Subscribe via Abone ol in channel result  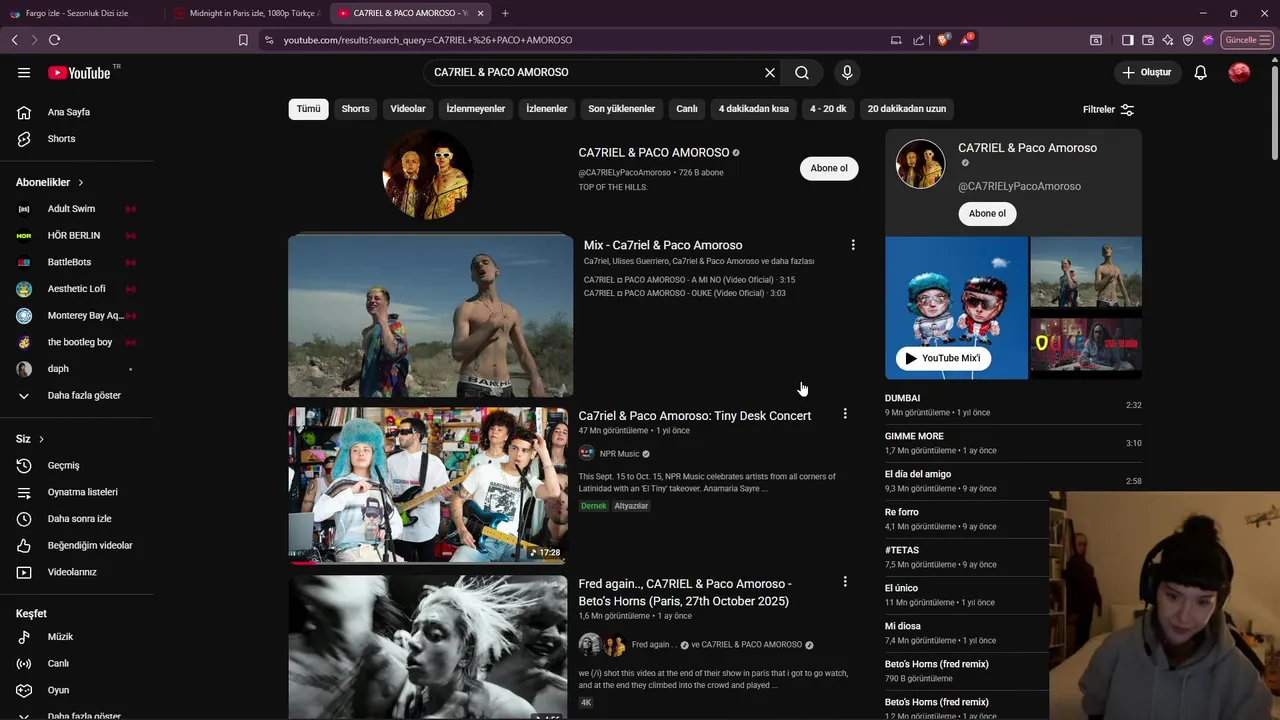point(829,168)
